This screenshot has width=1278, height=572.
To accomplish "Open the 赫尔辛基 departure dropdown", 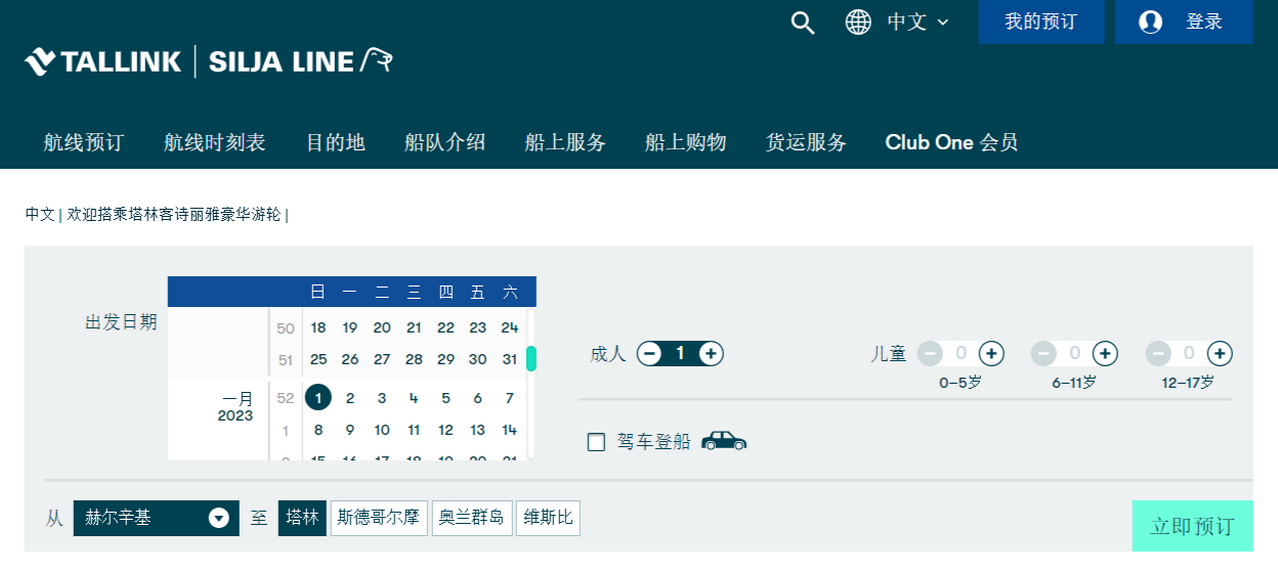I will tap(156, 518).
